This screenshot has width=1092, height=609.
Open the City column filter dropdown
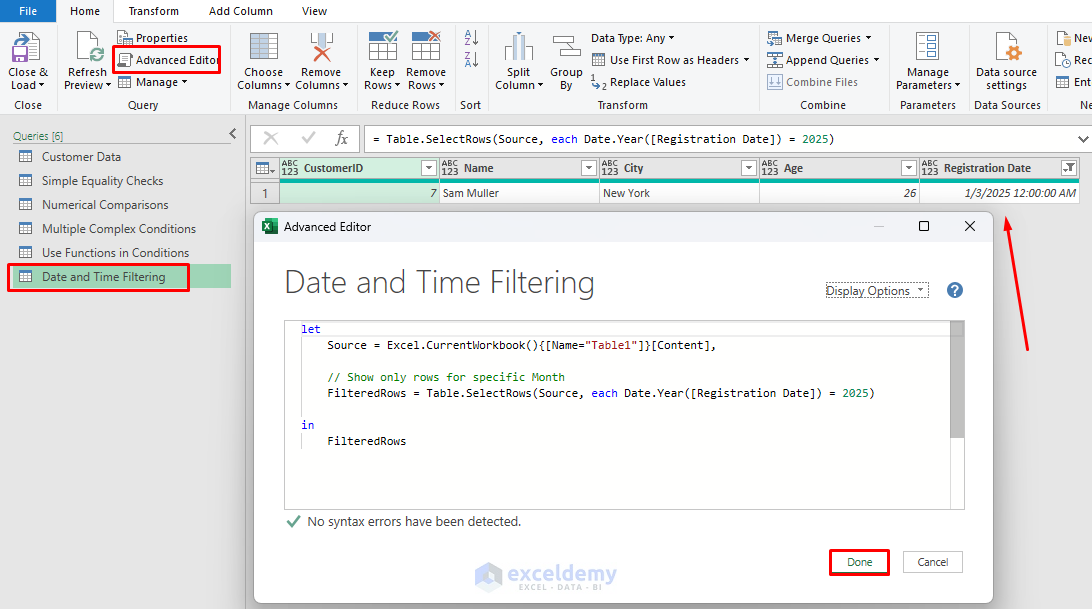point(749,168)
